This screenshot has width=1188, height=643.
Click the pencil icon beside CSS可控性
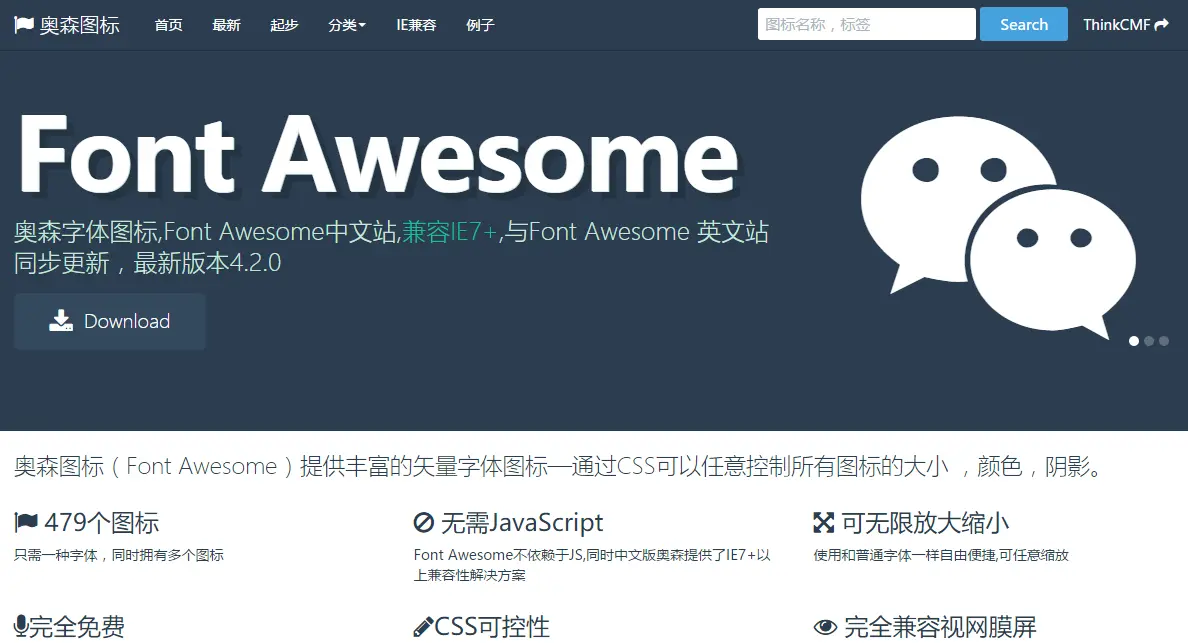(x=423, y=627)
